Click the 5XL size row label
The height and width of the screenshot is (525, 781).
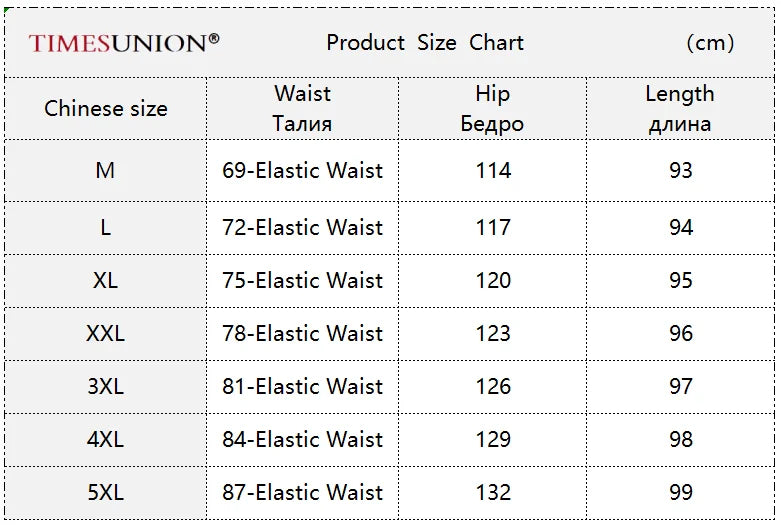105,492
